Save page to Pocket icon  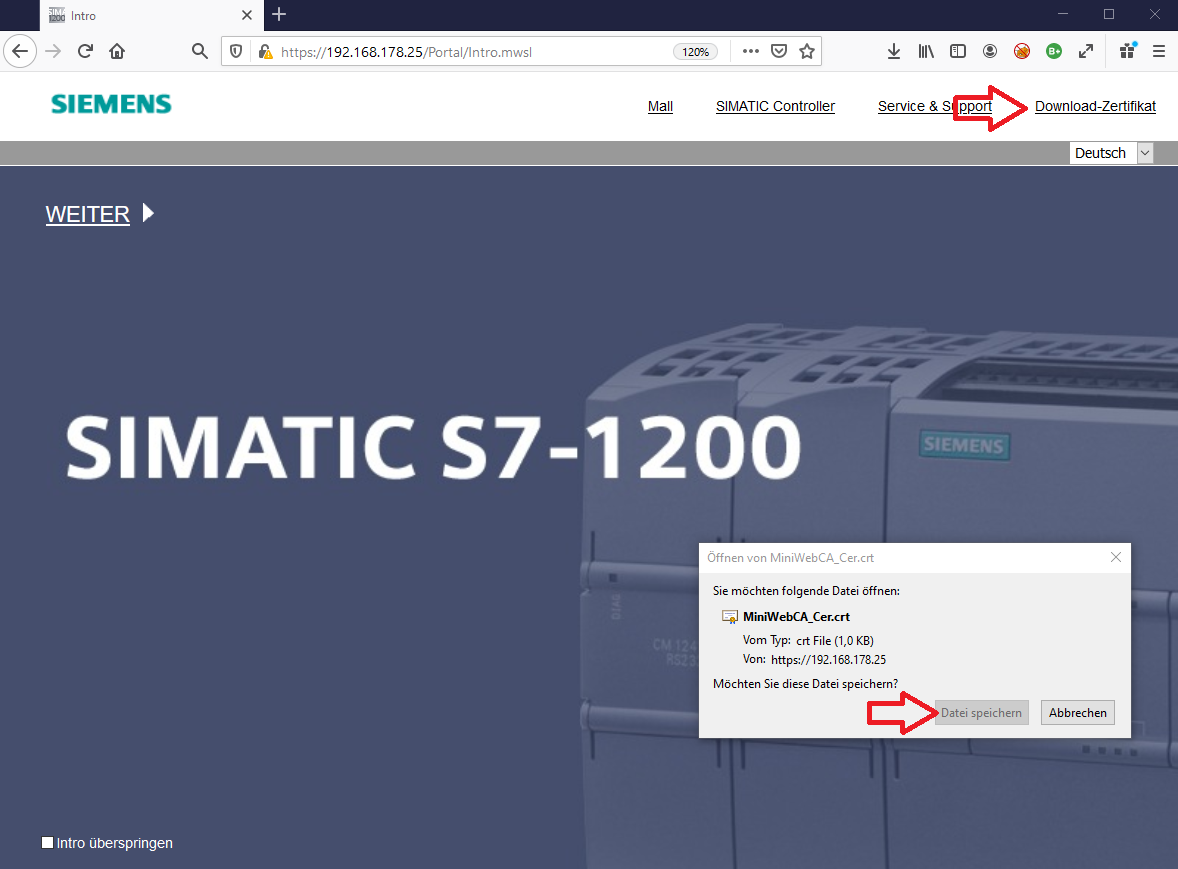(779, 51)
